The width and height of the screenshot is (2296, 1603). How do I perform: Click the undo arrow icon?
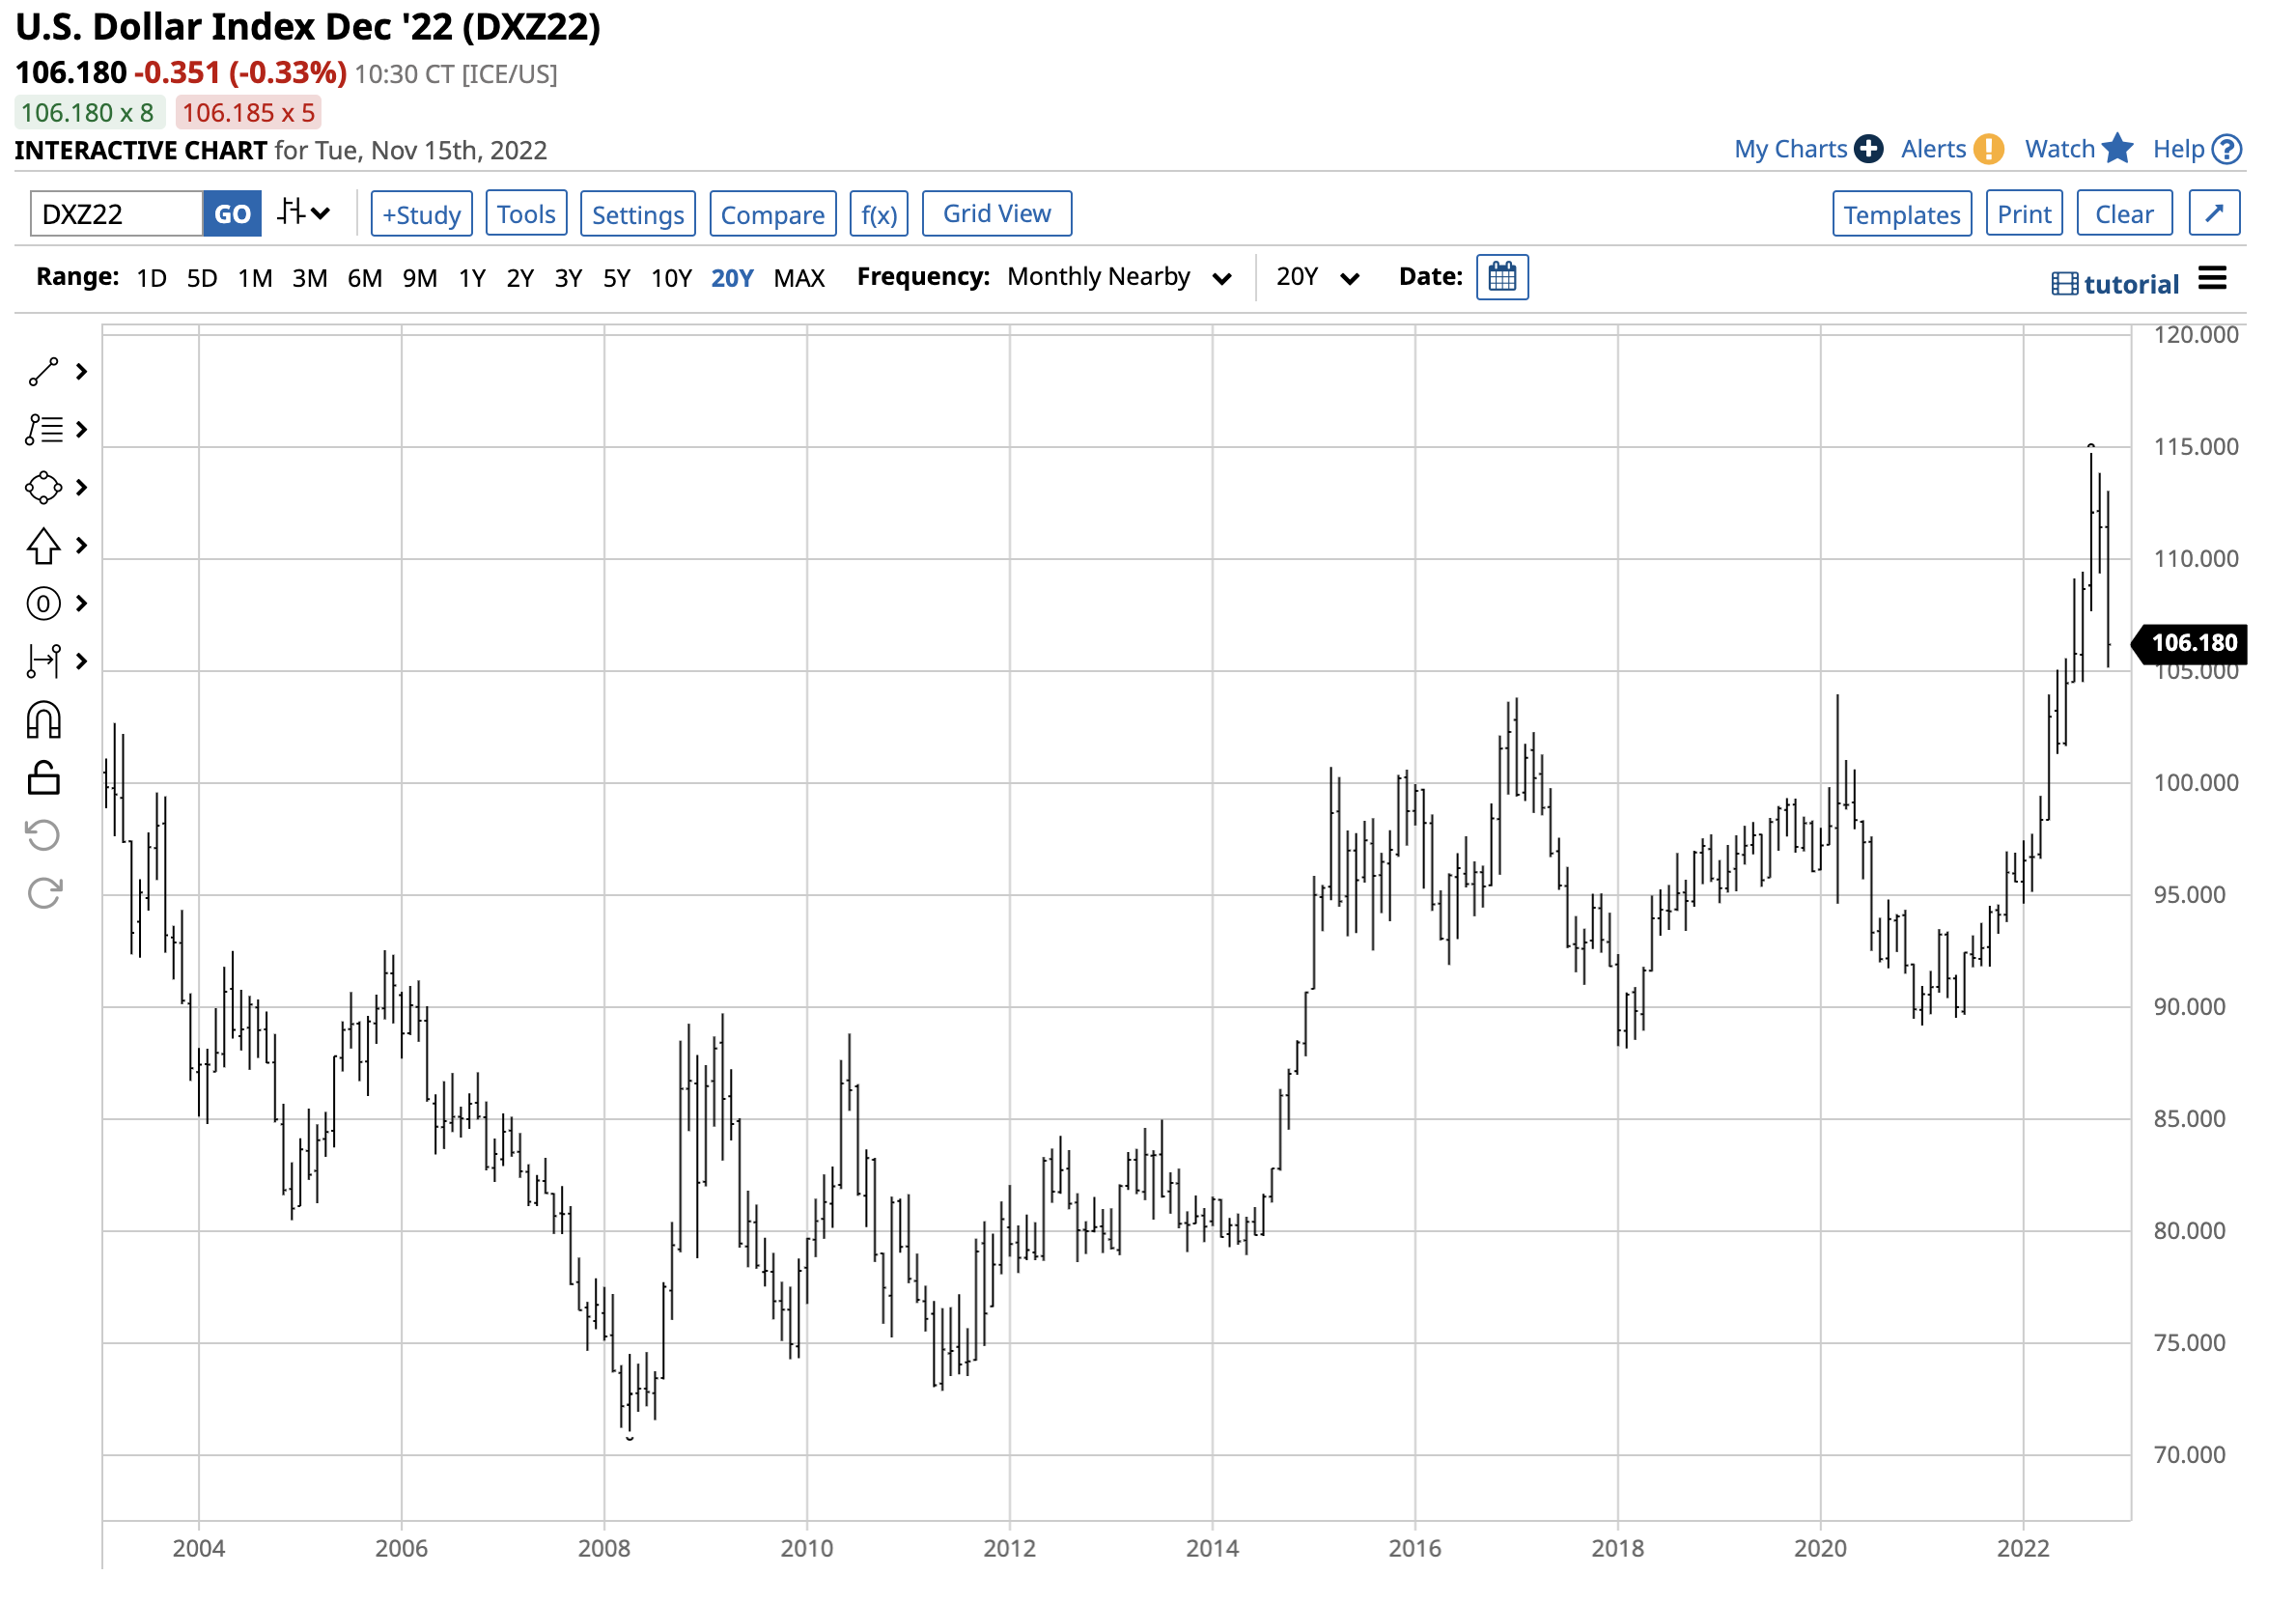(43, 835)
